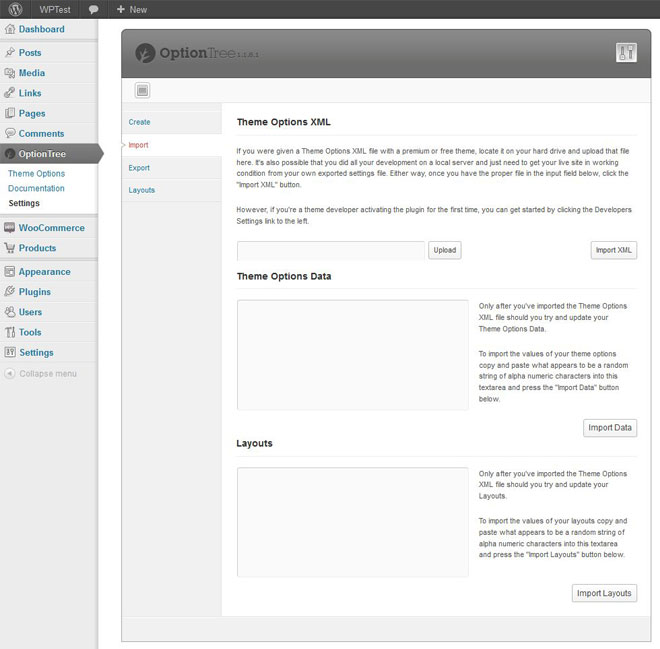Open the WooCommerce menu label
Image resolution: width=660 pixels, height=649 pixels.
(52, 228)
